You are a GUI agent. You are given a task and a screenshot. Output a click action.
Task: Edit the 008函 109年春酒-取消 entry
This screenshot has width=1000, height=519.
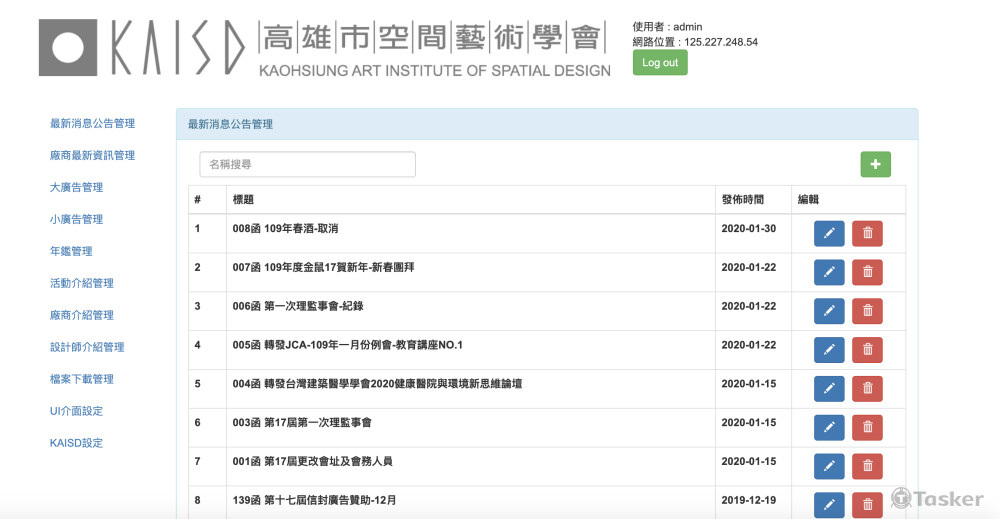click(x=829, y=233)
